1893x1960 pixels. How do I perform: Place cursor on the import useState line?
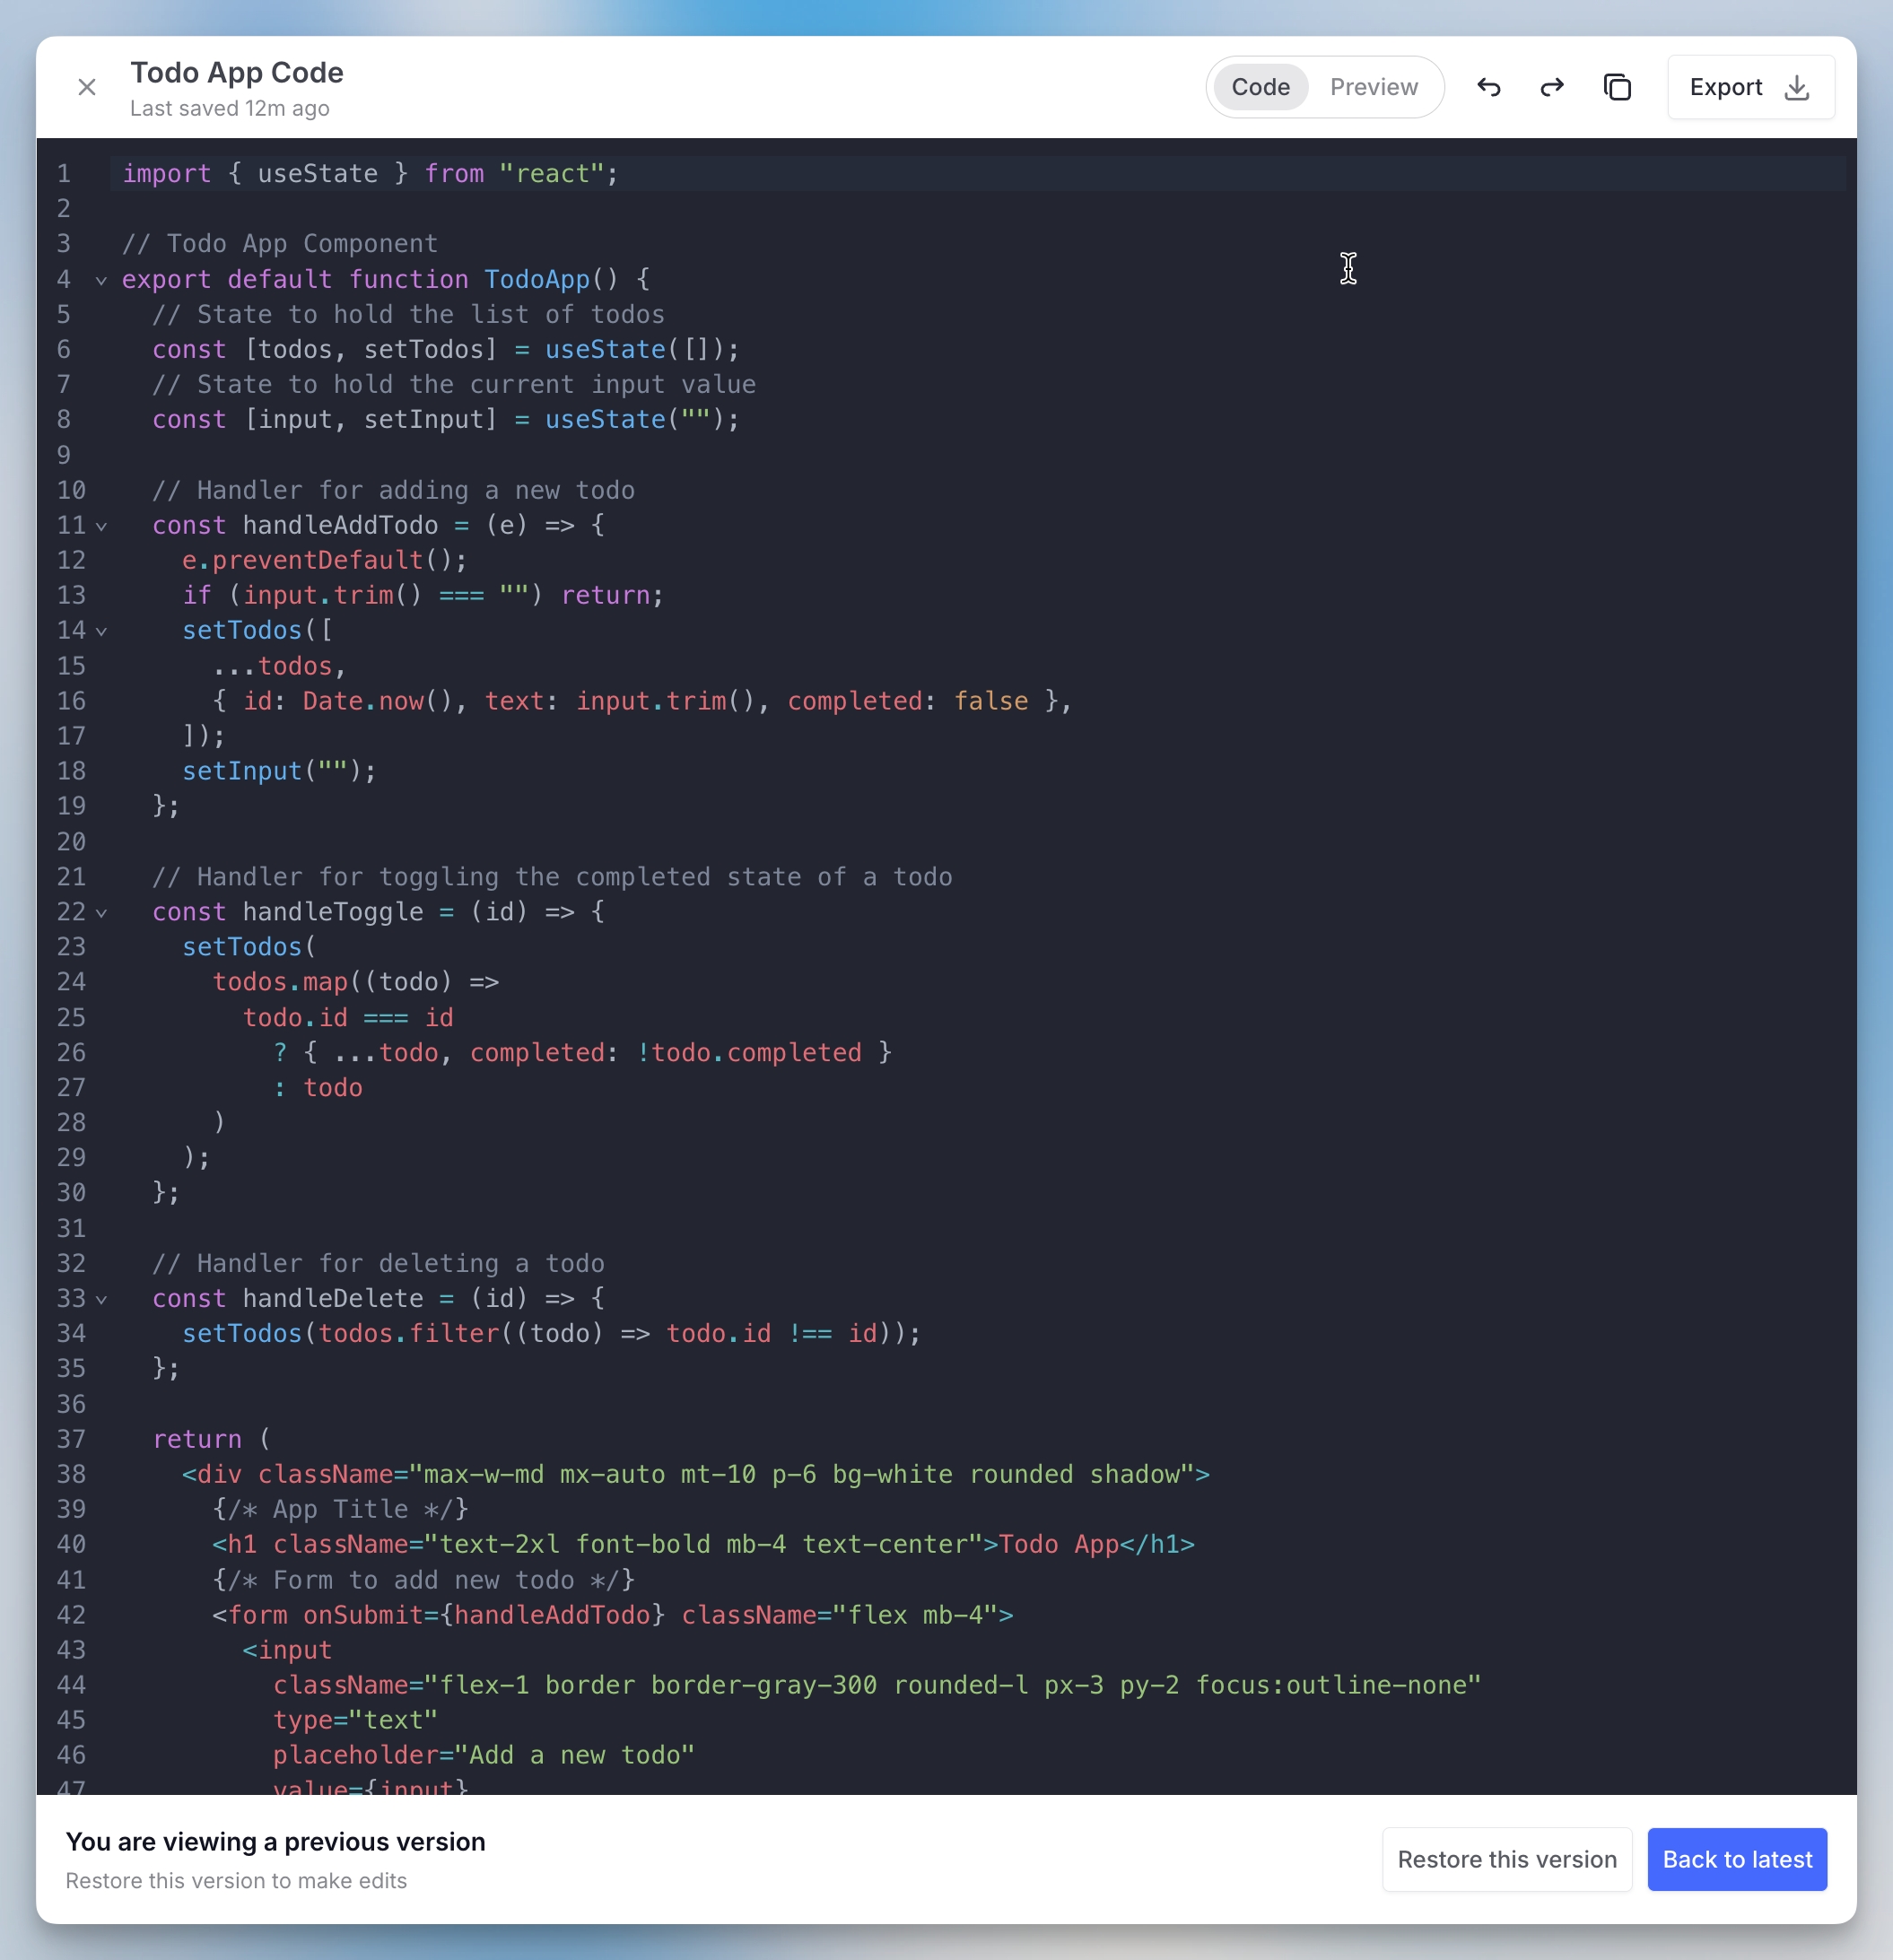[x=370, y=174]
